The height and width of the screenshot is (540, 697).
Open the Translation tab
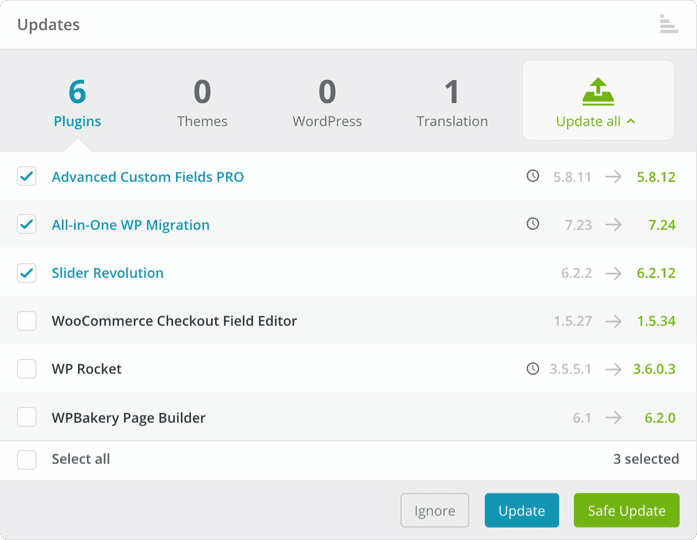coord(452,103)
